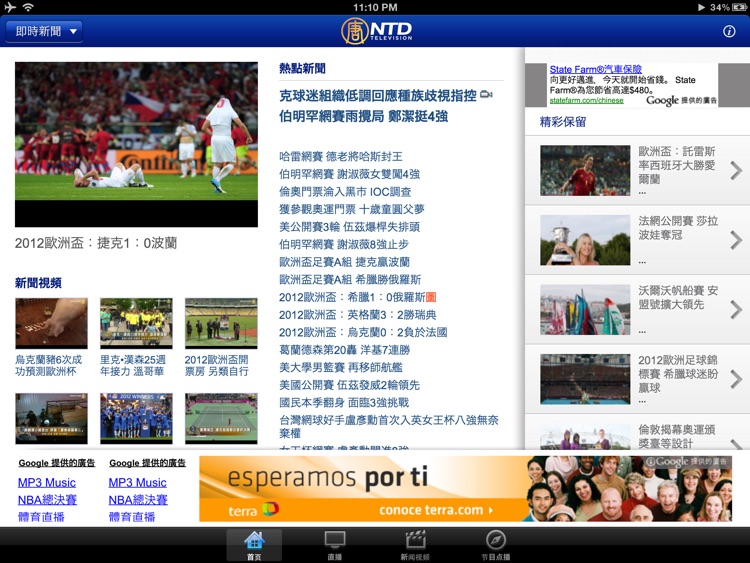Open 2012歐洲盃：英格蘭3：2勝瑞典
Screen dimensions: 750x563
click(x=358, y=315)
